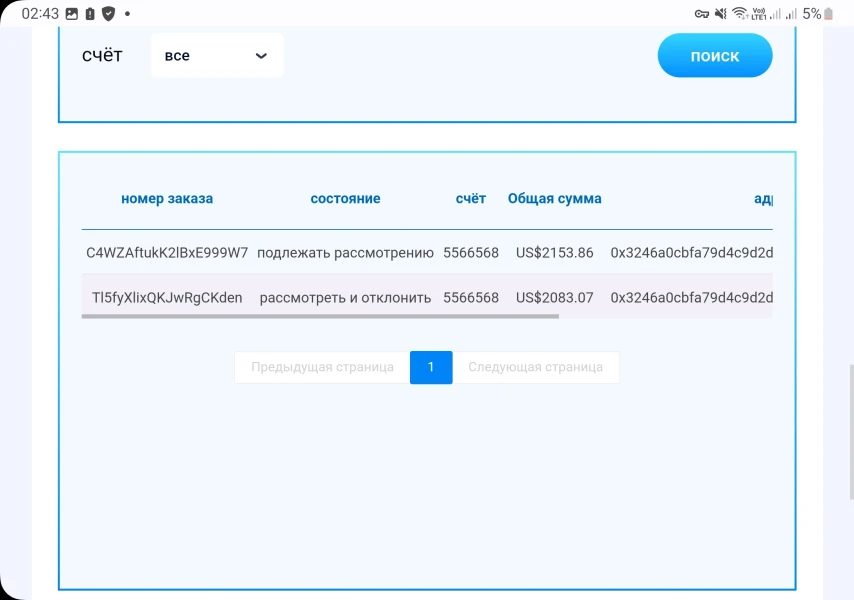Screen dimensions: 854x600
Task: Tap the Wi-Fi status icon
Action: pyautogui.click(x=740, y=14)
